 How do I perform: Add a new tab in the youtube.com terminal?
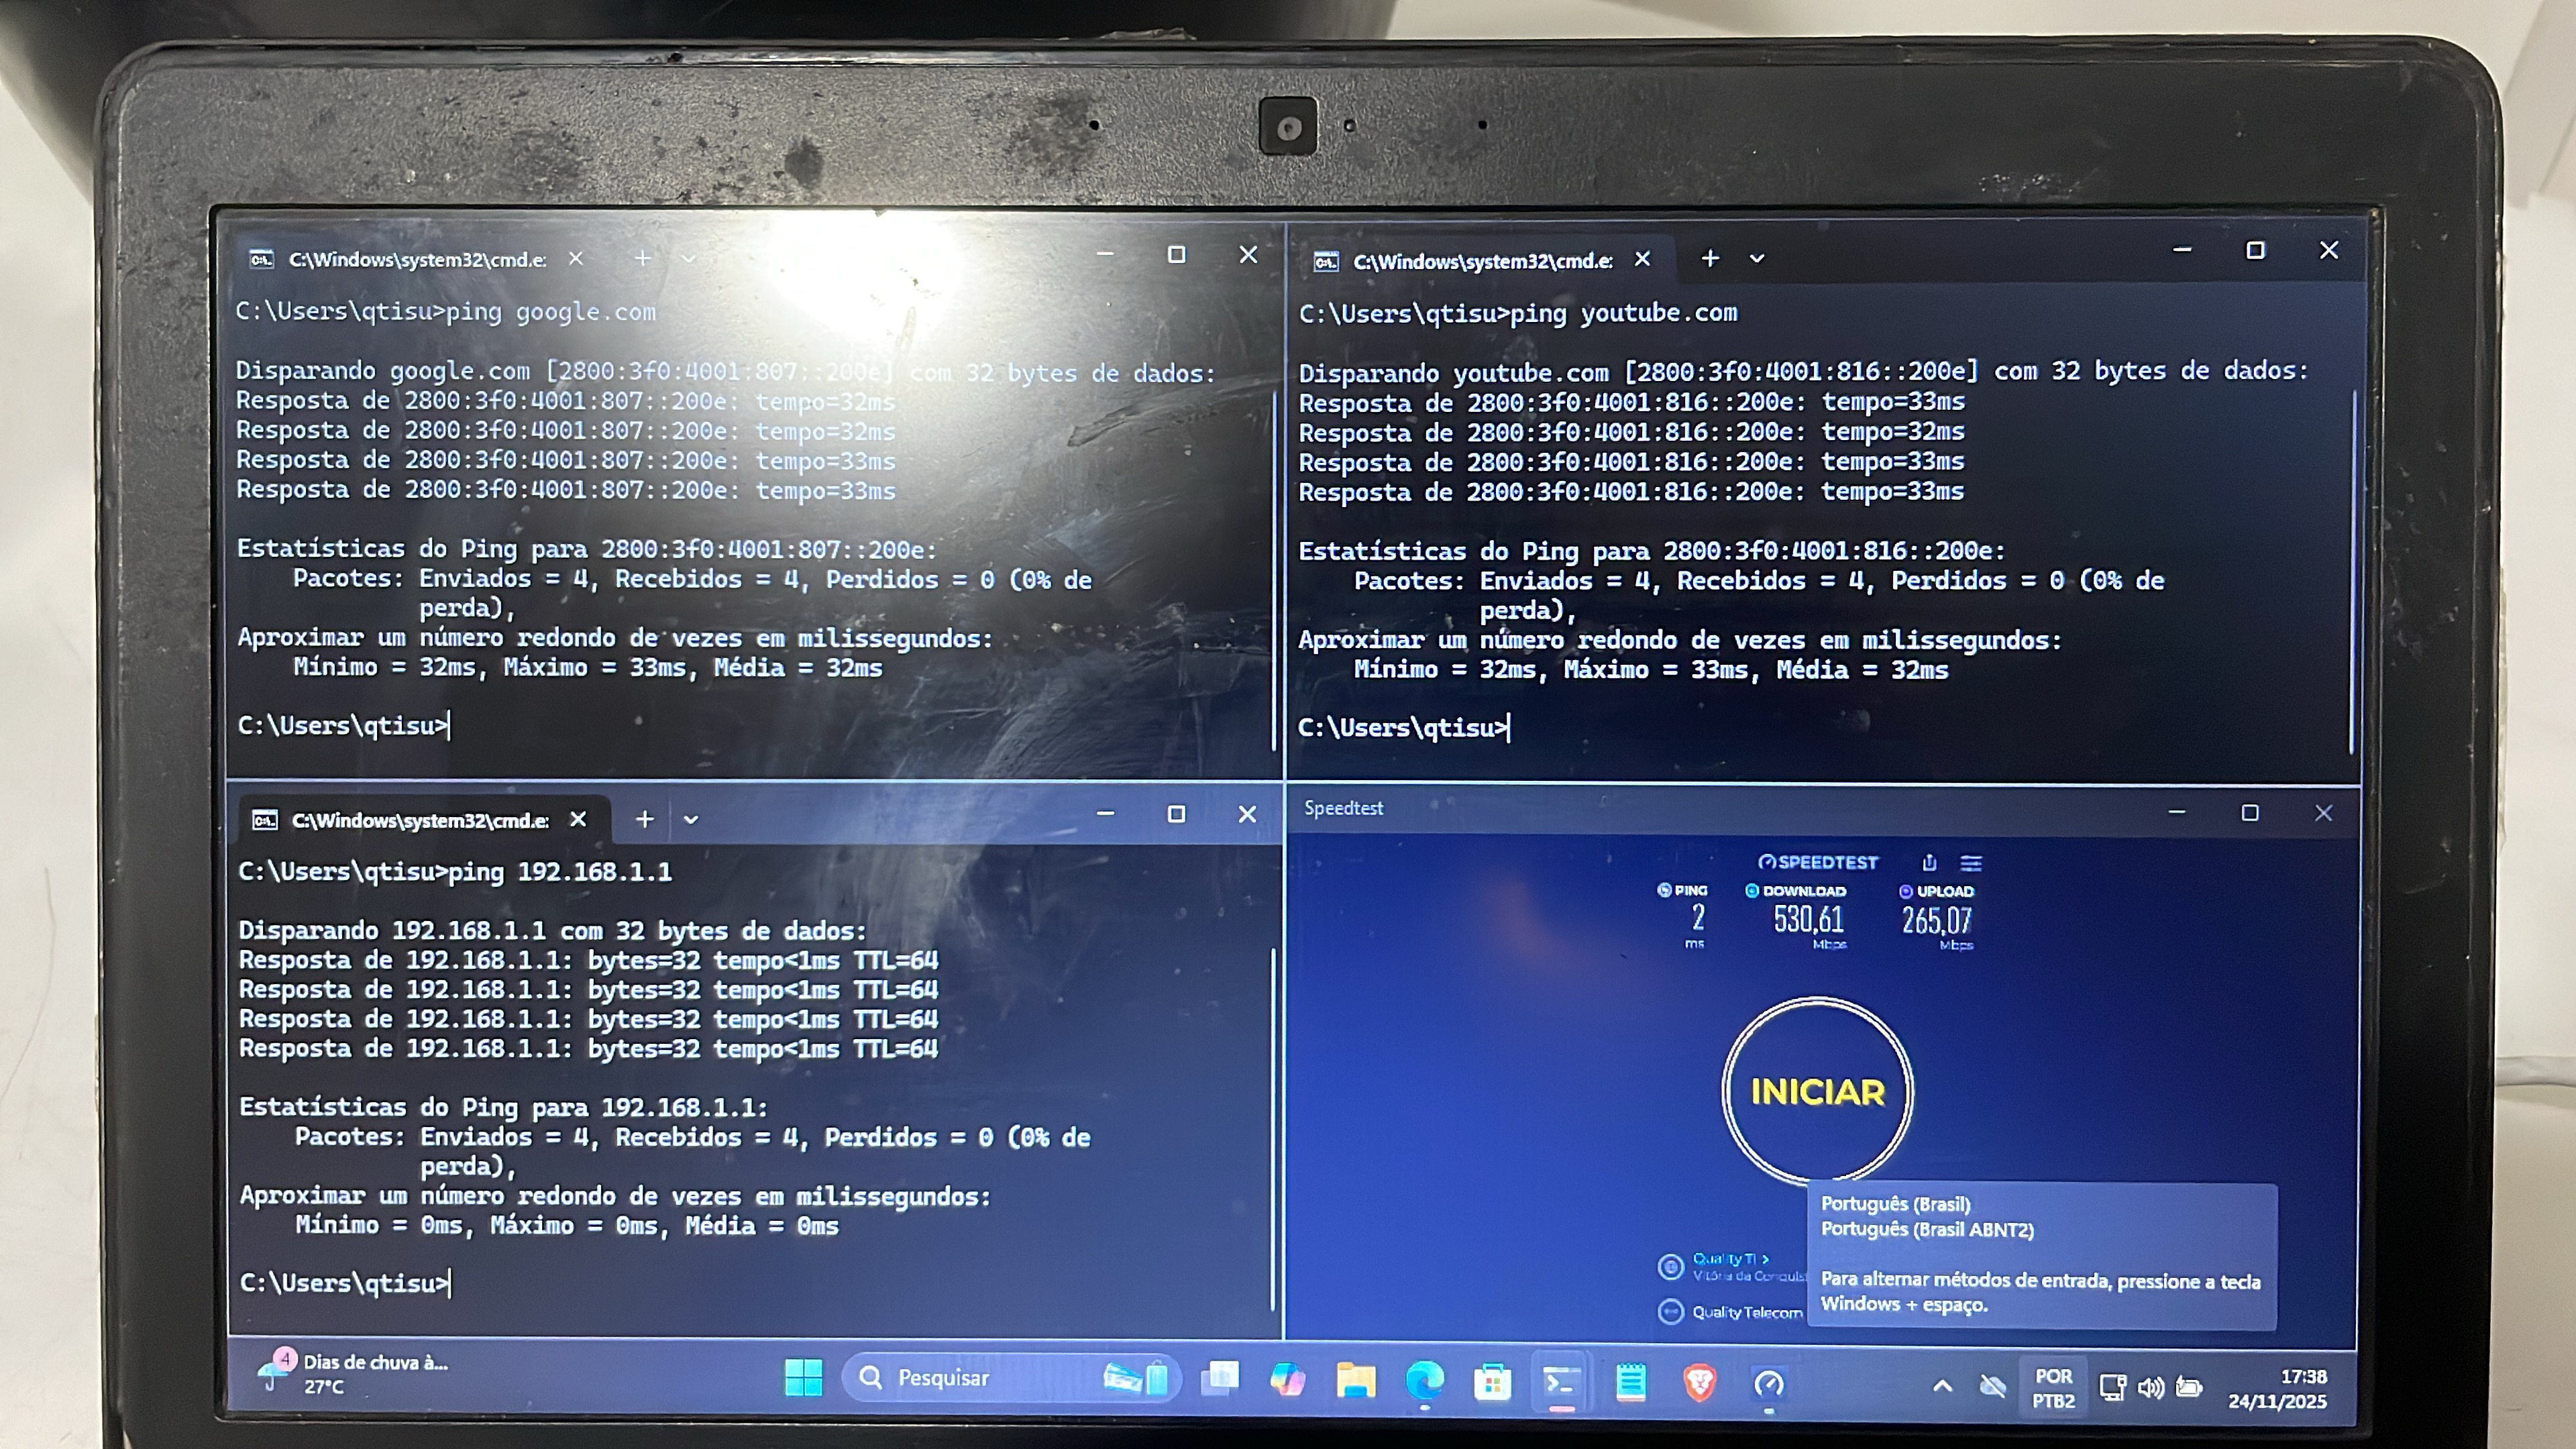tap(1710, 259)
